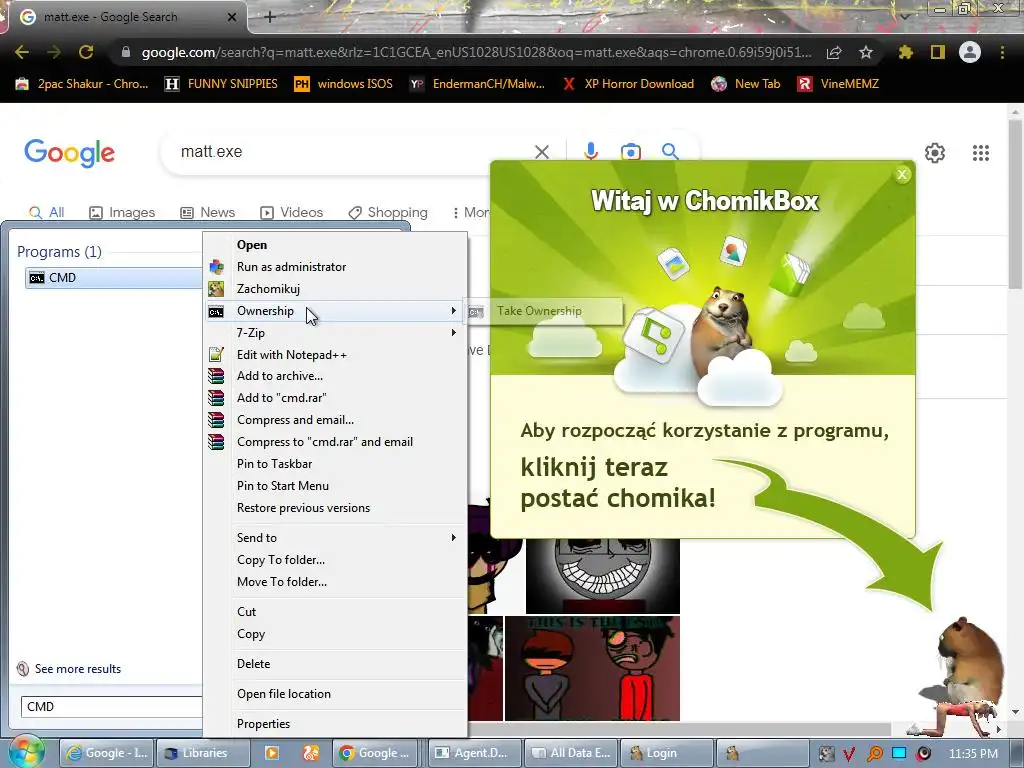Go back using the Chrome back arrow
Screen dimensions: 1024x768
pyautogui.click(x=22, y=52)
